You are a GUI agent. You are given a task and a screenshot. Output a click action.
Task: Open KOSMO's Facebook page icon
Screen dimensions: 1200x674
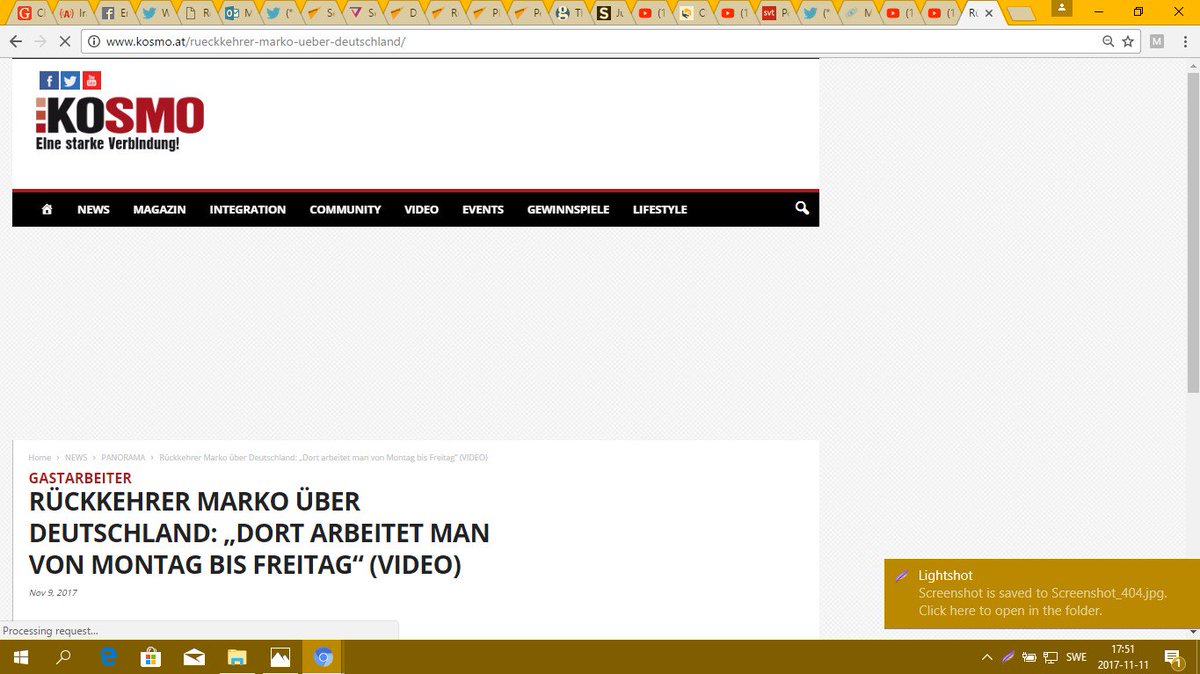pos(49,81)
